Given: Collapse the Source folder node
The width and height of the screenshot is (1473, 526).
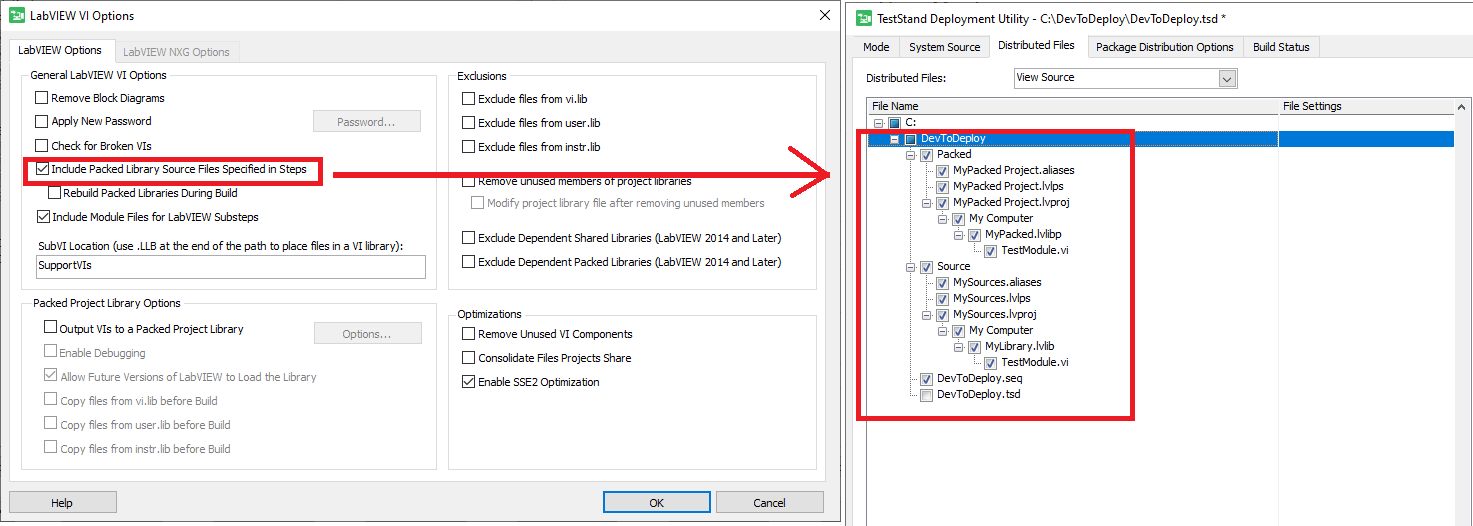Looking at the screenshot, I should [x=910, y=267].
